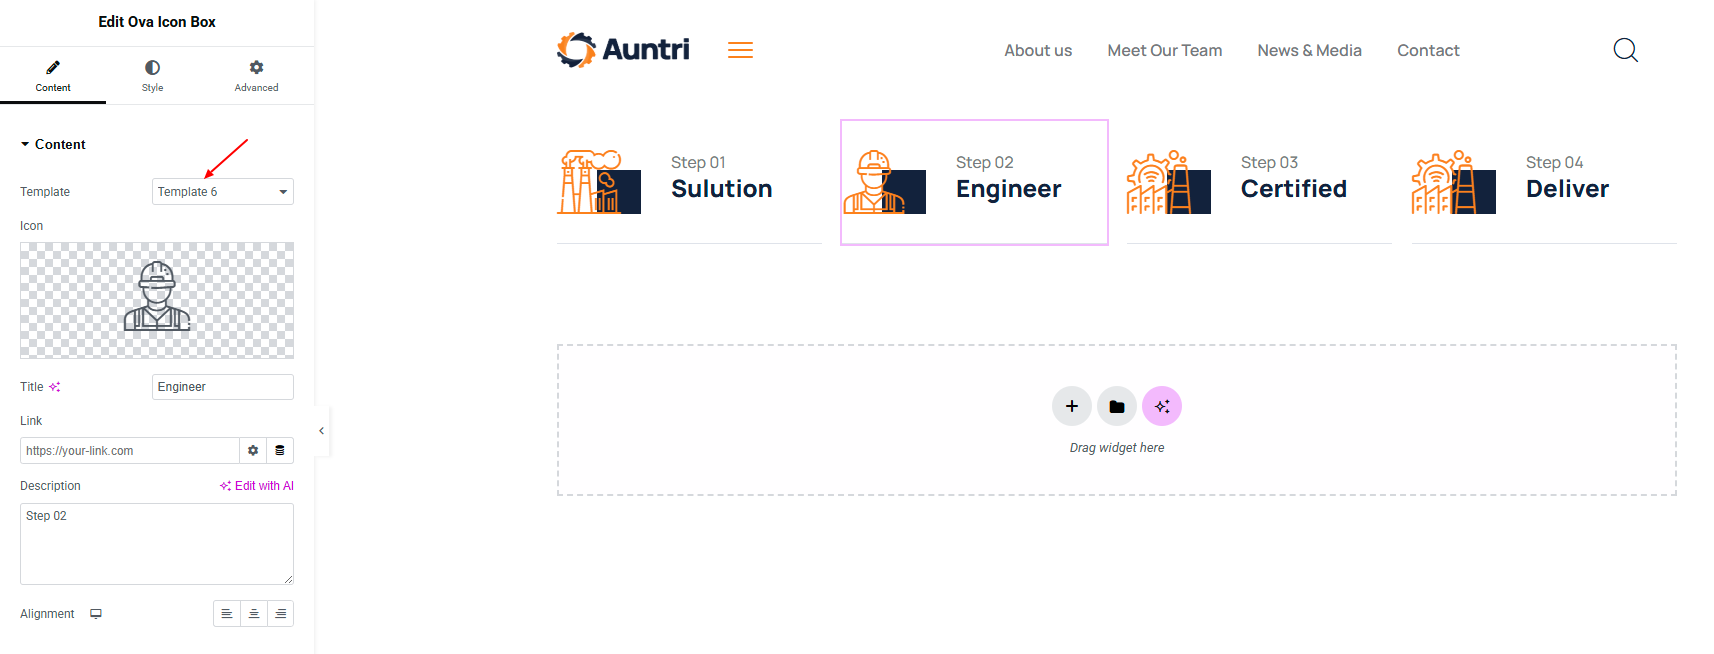Open dynamic tags icon for Link
This screenshot has height=654, width=1714.
280,450
